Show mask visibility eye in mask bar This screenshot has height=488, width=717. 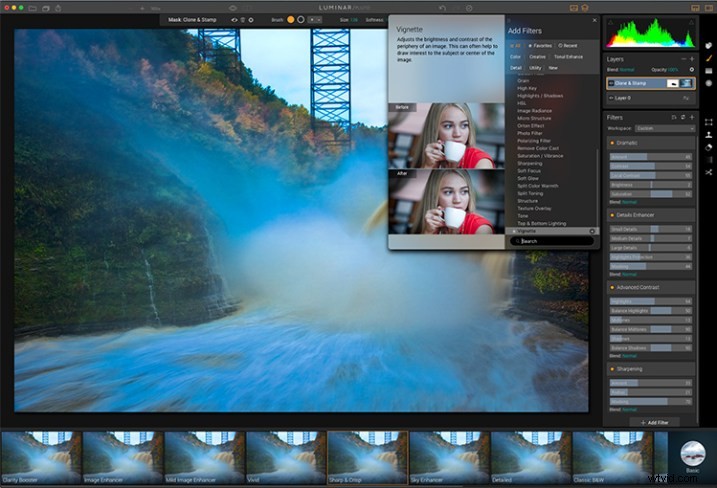tap(234, 20)
